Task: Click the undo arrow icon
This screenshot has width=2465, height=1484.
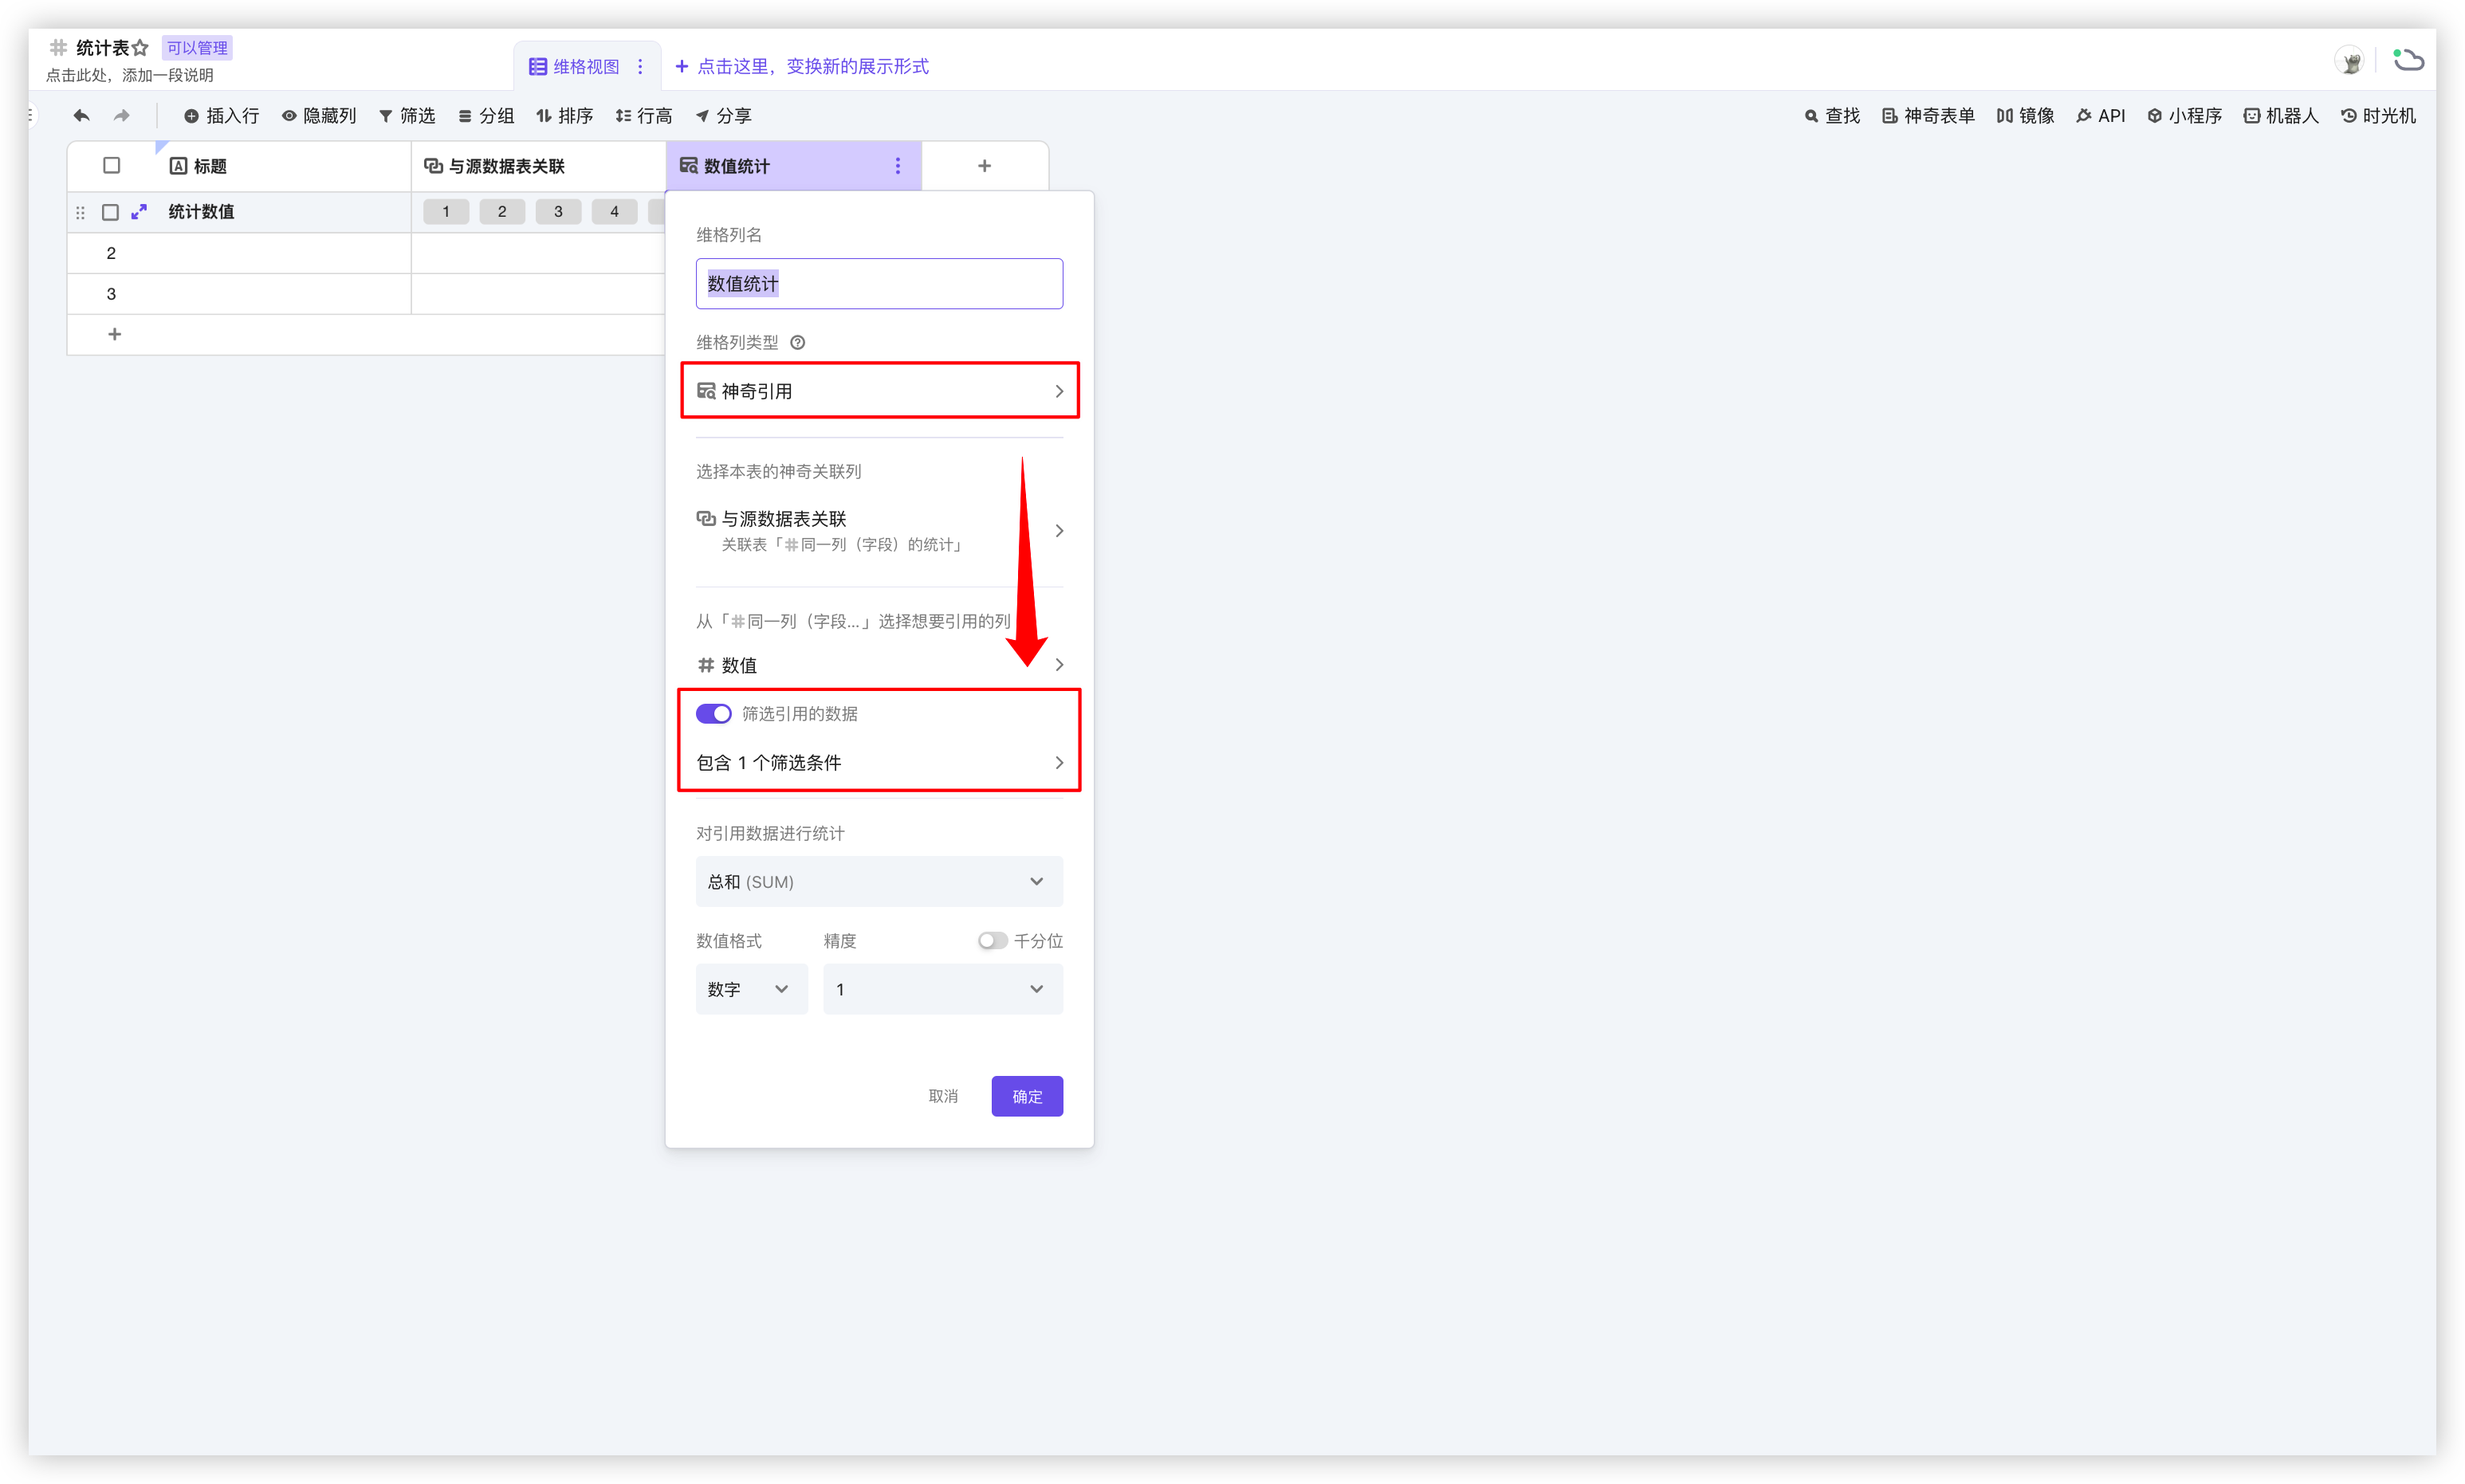Action: click(81, 116)
